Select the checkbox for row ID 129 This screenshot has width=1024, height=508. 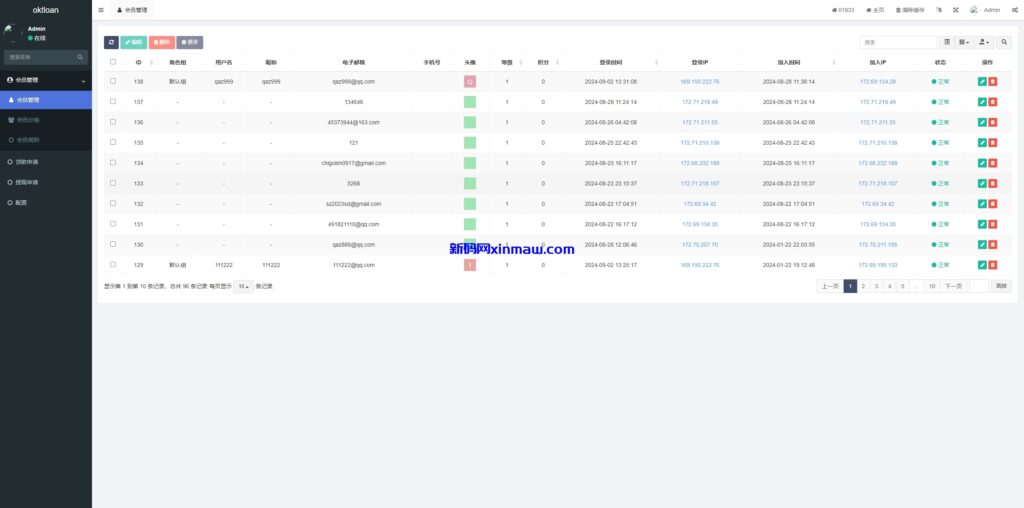(113, 265)
